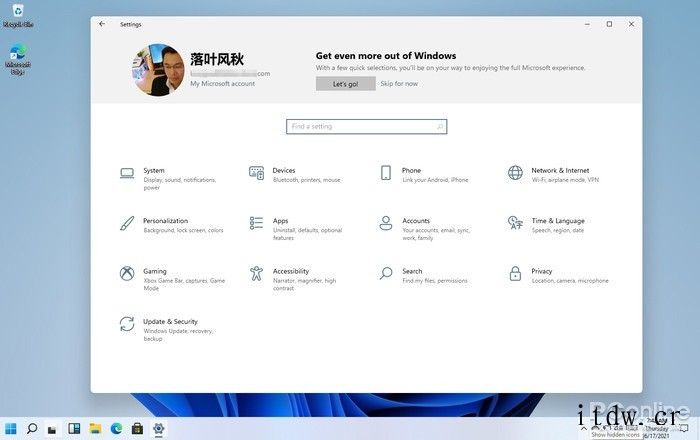
Task: Open the Windows Start menu on taskbar
Action: pyautogui.click(x=10, y=429)
